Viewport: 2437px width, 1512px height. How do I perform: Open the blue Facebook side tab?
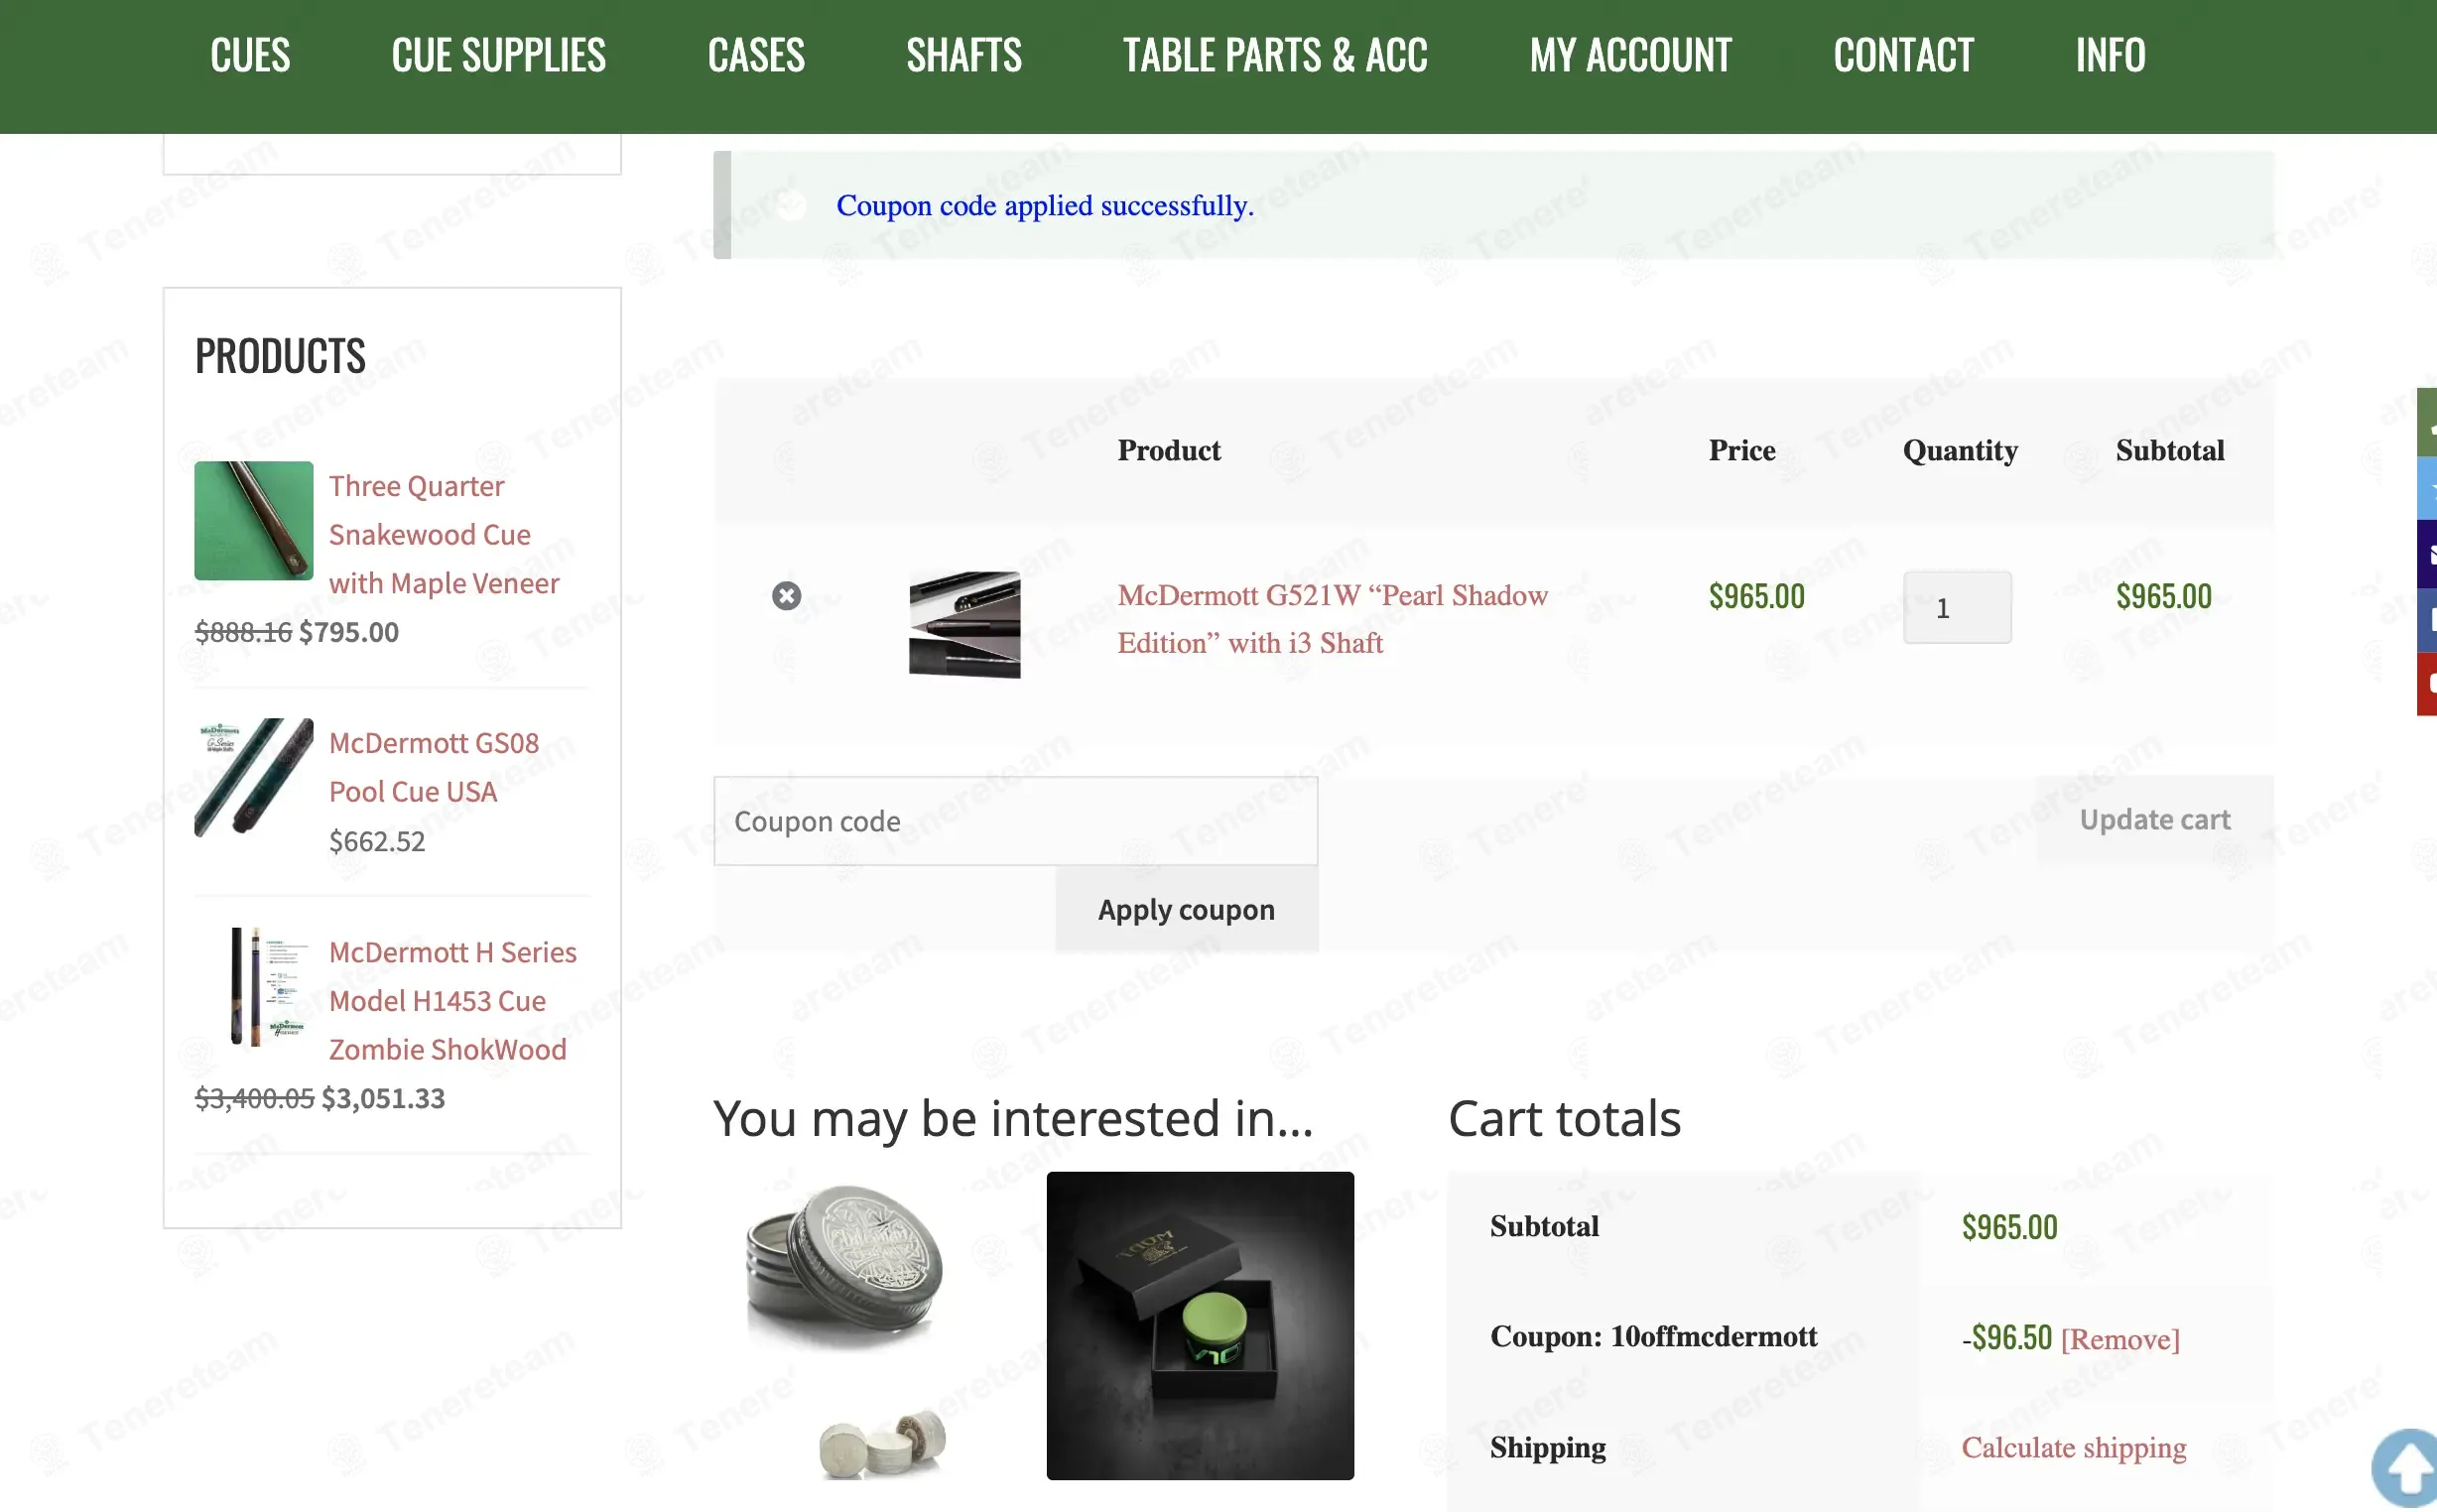pyautogui.click(x=2427, y=620)
